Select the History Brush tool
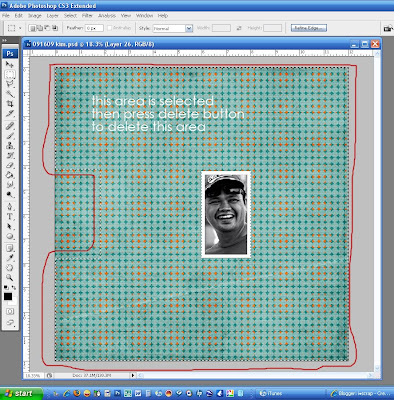The image size is (394, 400). point(10,155)
